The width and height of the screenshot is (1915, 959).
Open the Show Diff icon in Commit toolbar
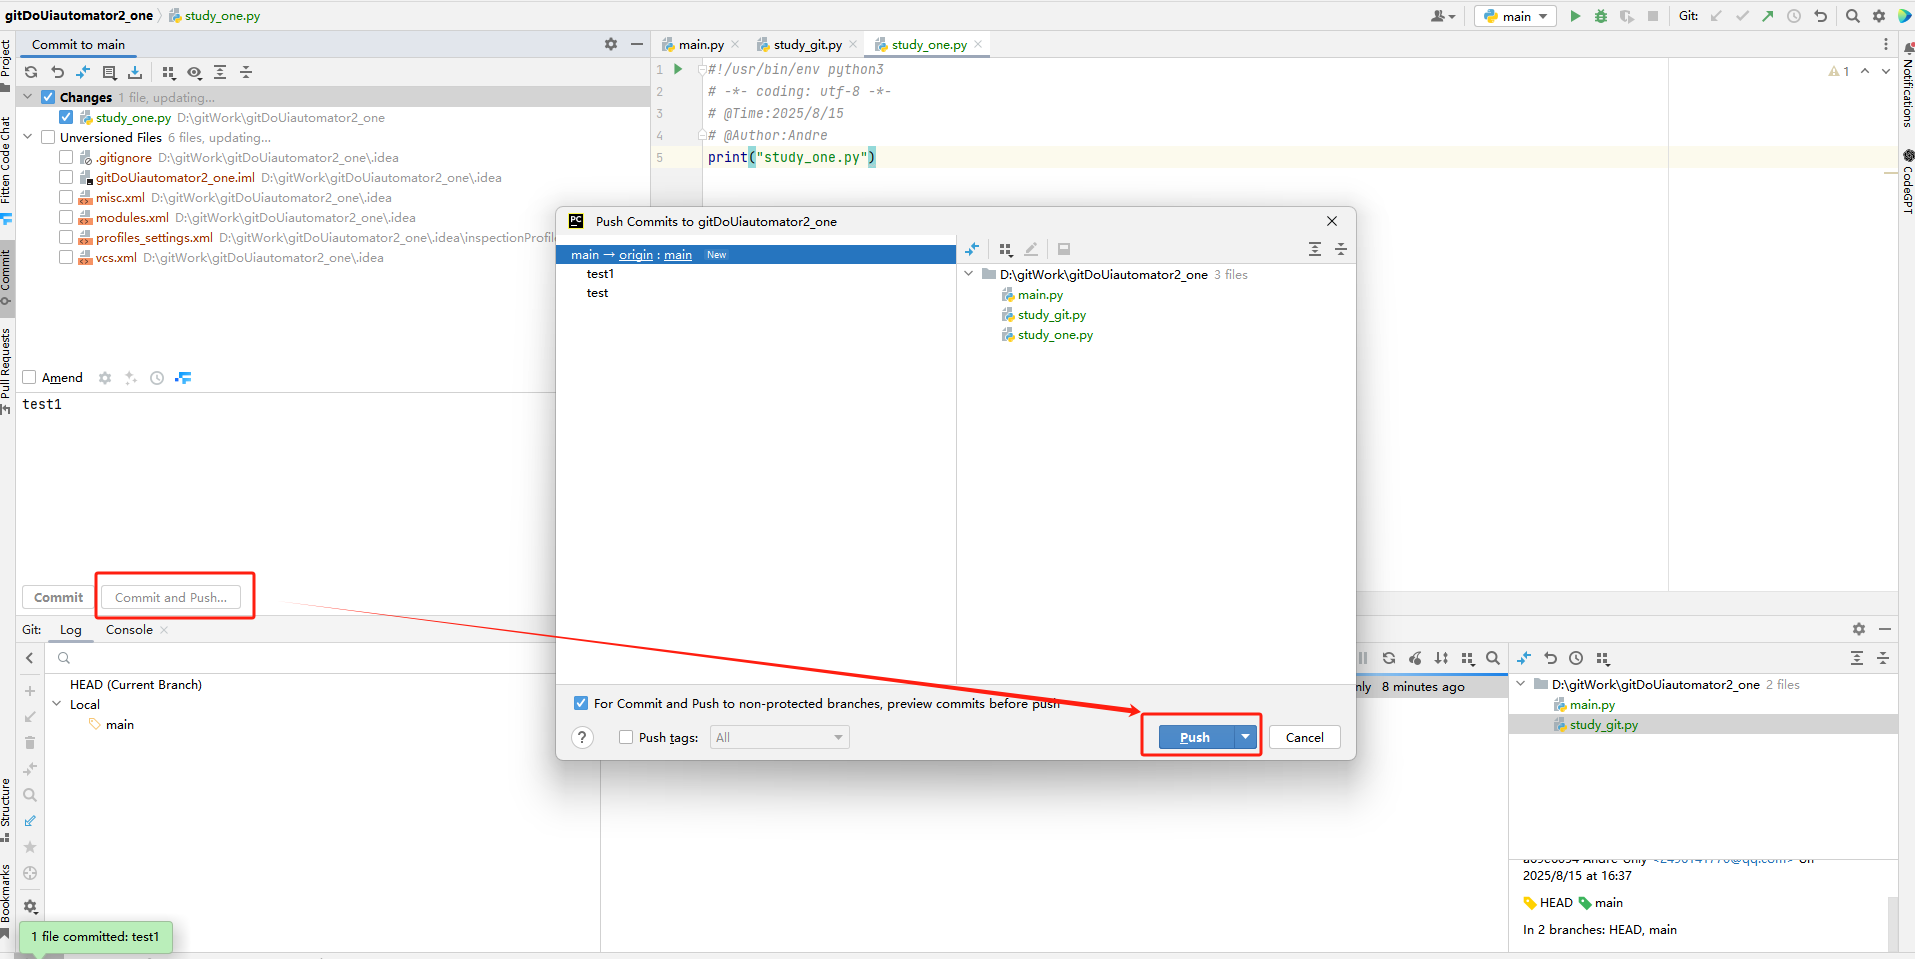83,72
